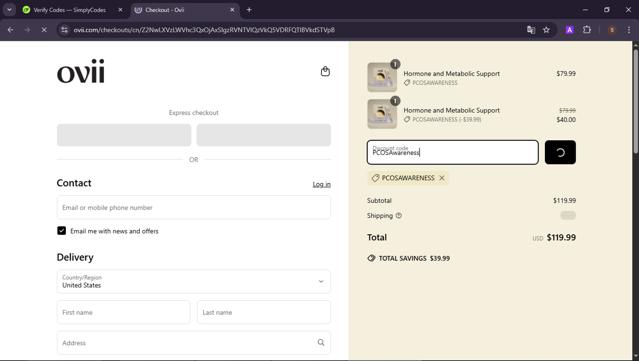This screenshot has width=639, height=361.
Task: Click the First name field
Action: [123, 312]
